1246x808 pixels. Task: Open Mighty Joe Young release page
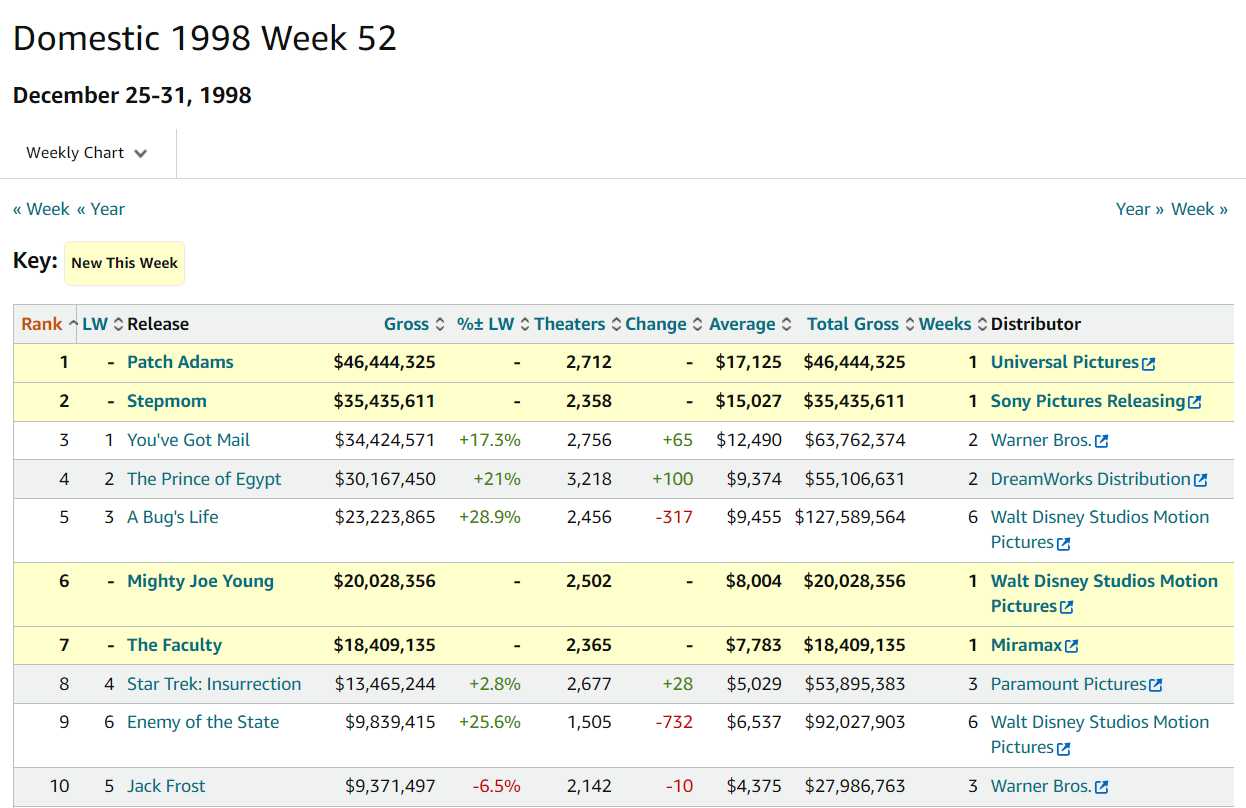pos(200,581)
